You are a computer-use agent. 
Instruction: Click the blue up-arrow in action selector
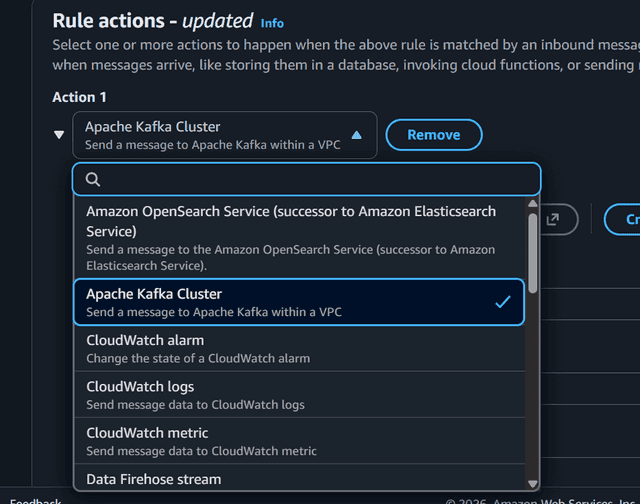pyautogui.click(x=357, y=135)
